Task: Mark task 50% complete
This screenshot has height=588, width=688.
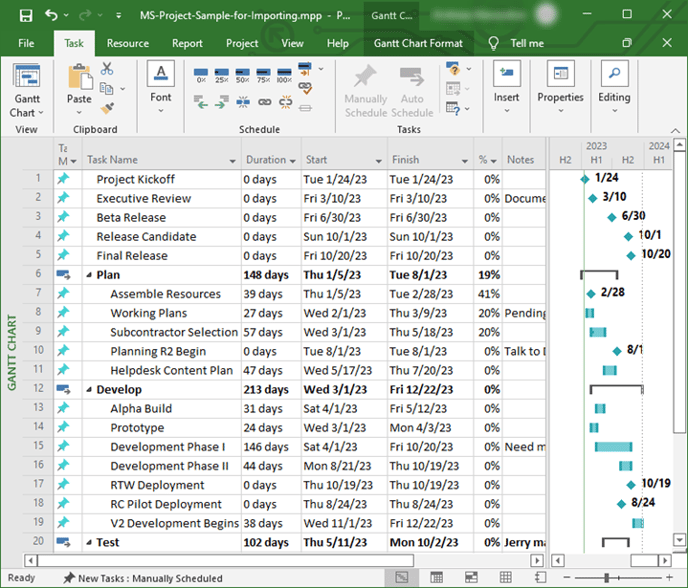Action: tap(242, 75)
